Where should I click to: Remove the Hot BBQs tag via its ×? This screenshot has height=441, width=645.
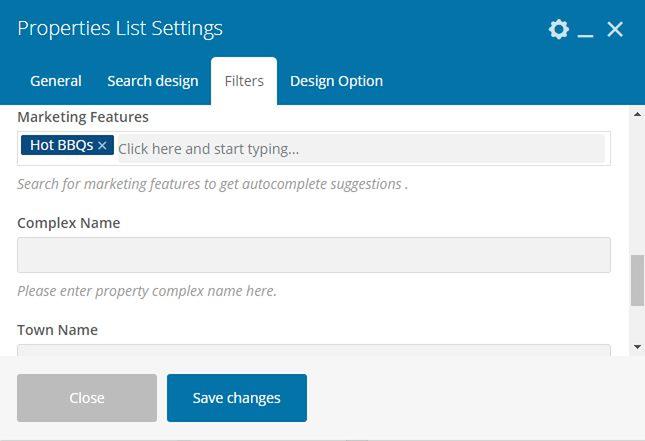[x=102, y=146]
